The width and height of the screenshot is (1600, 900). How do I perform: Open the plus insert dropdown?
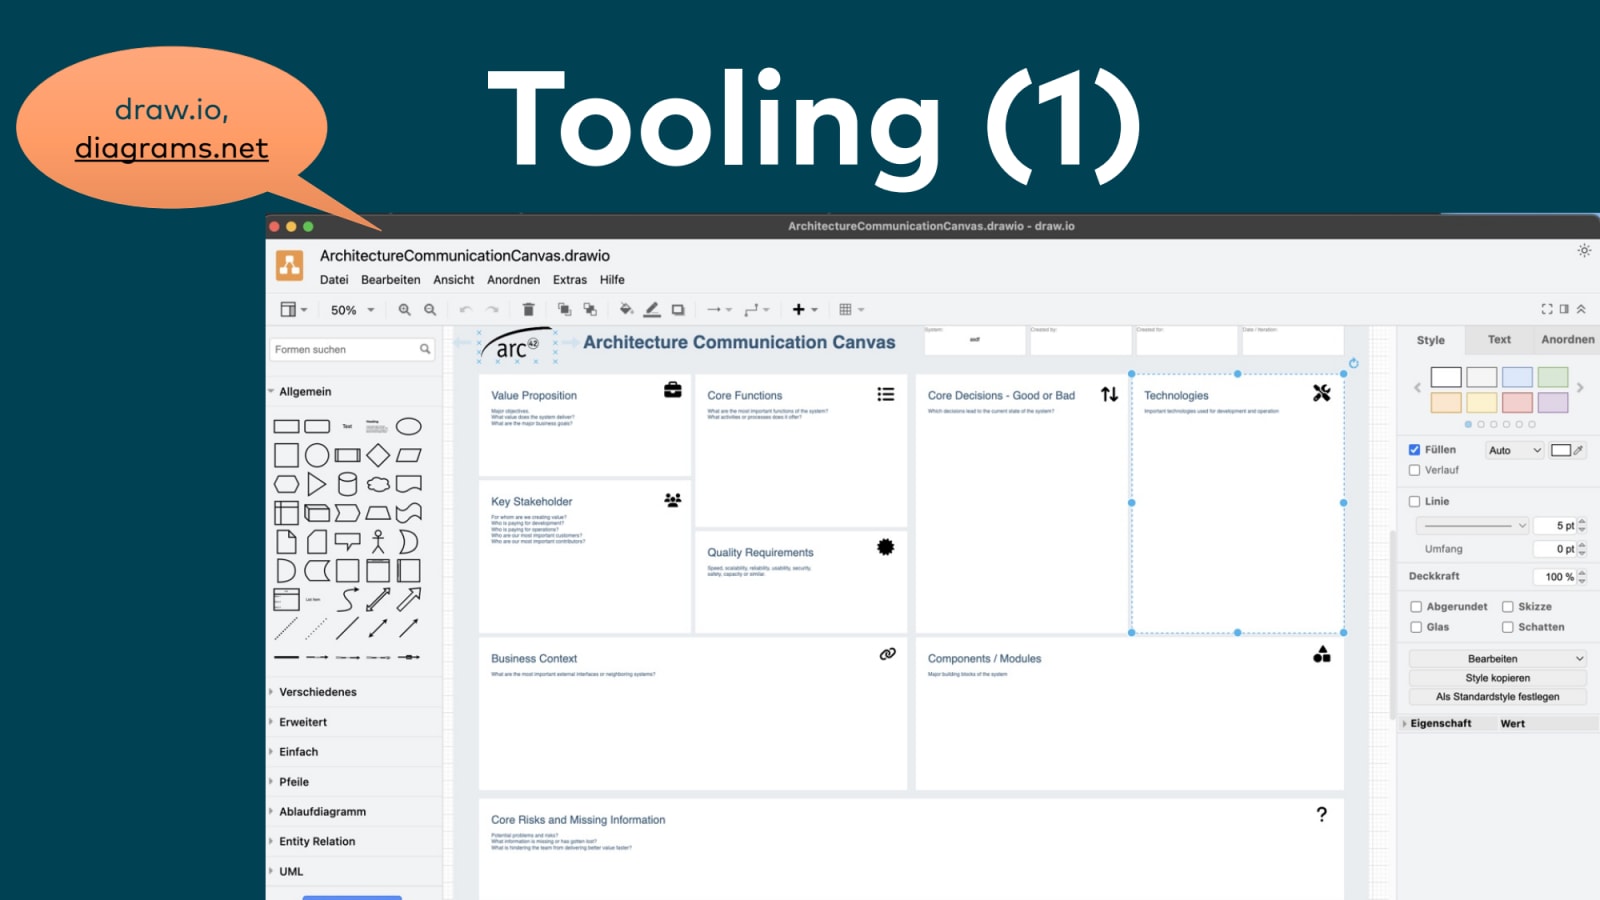(805, 310)
